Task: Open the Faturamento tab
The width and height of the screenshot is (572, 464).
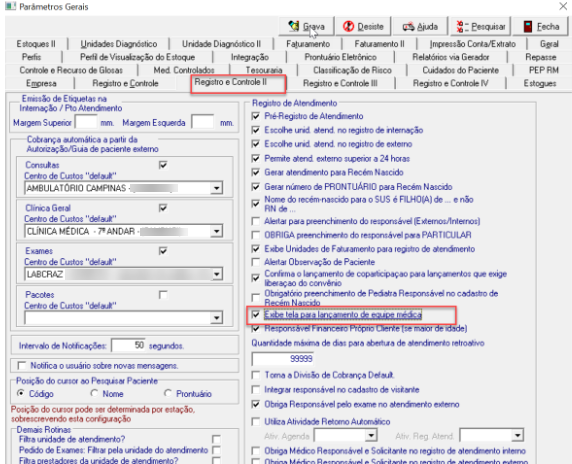Action: tap(308, 44)
